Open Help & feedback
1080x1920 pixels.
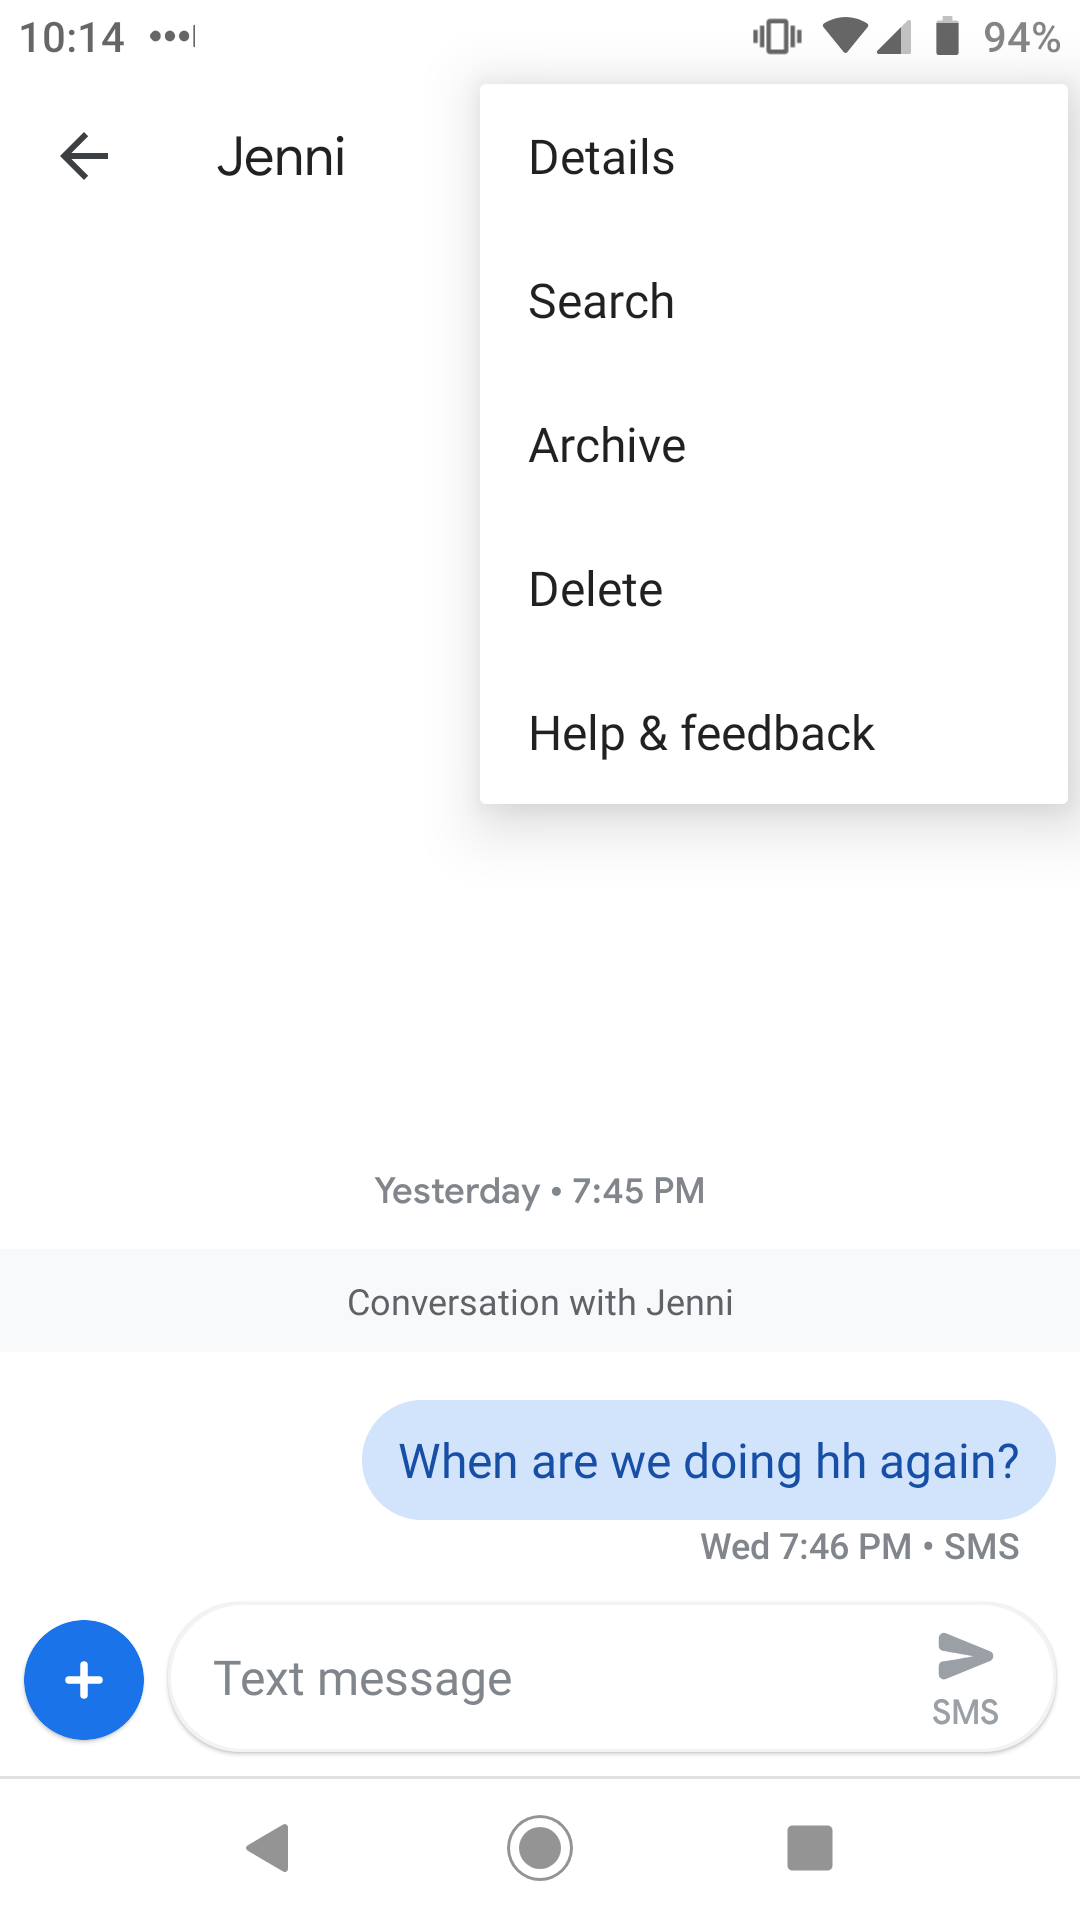pos(774,733)
